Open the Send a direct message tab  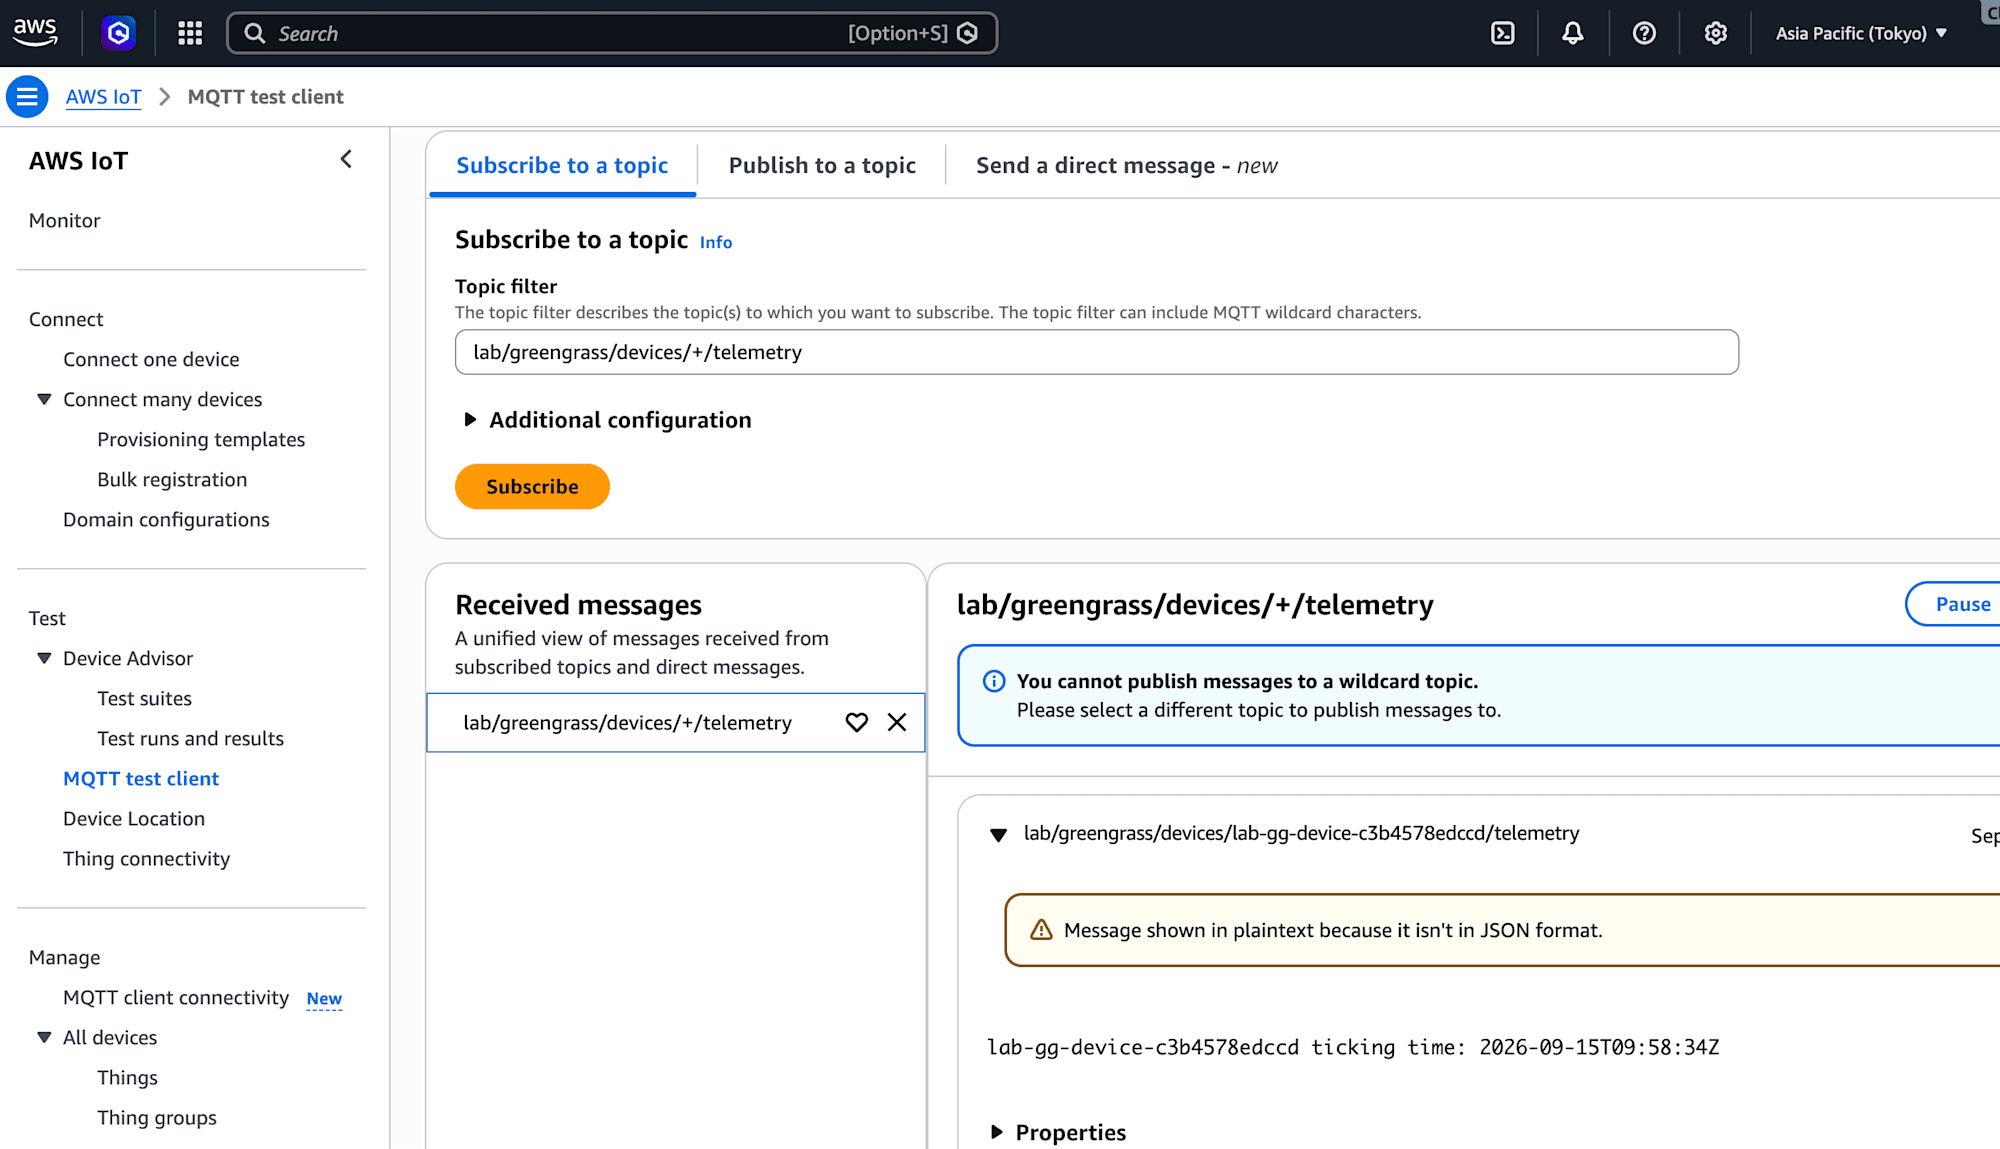click(1127, 166)
